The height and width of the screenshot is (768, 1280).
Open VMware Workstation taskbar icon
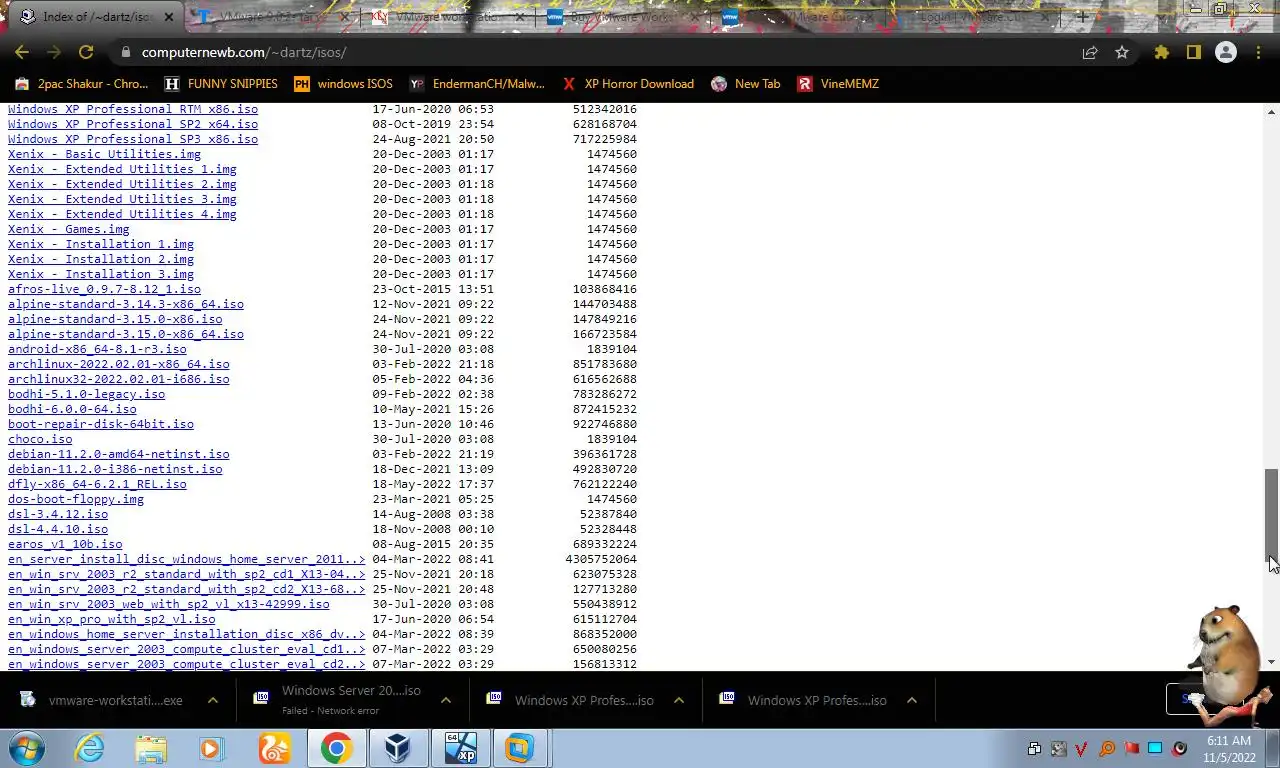click(x=520, y=748)
